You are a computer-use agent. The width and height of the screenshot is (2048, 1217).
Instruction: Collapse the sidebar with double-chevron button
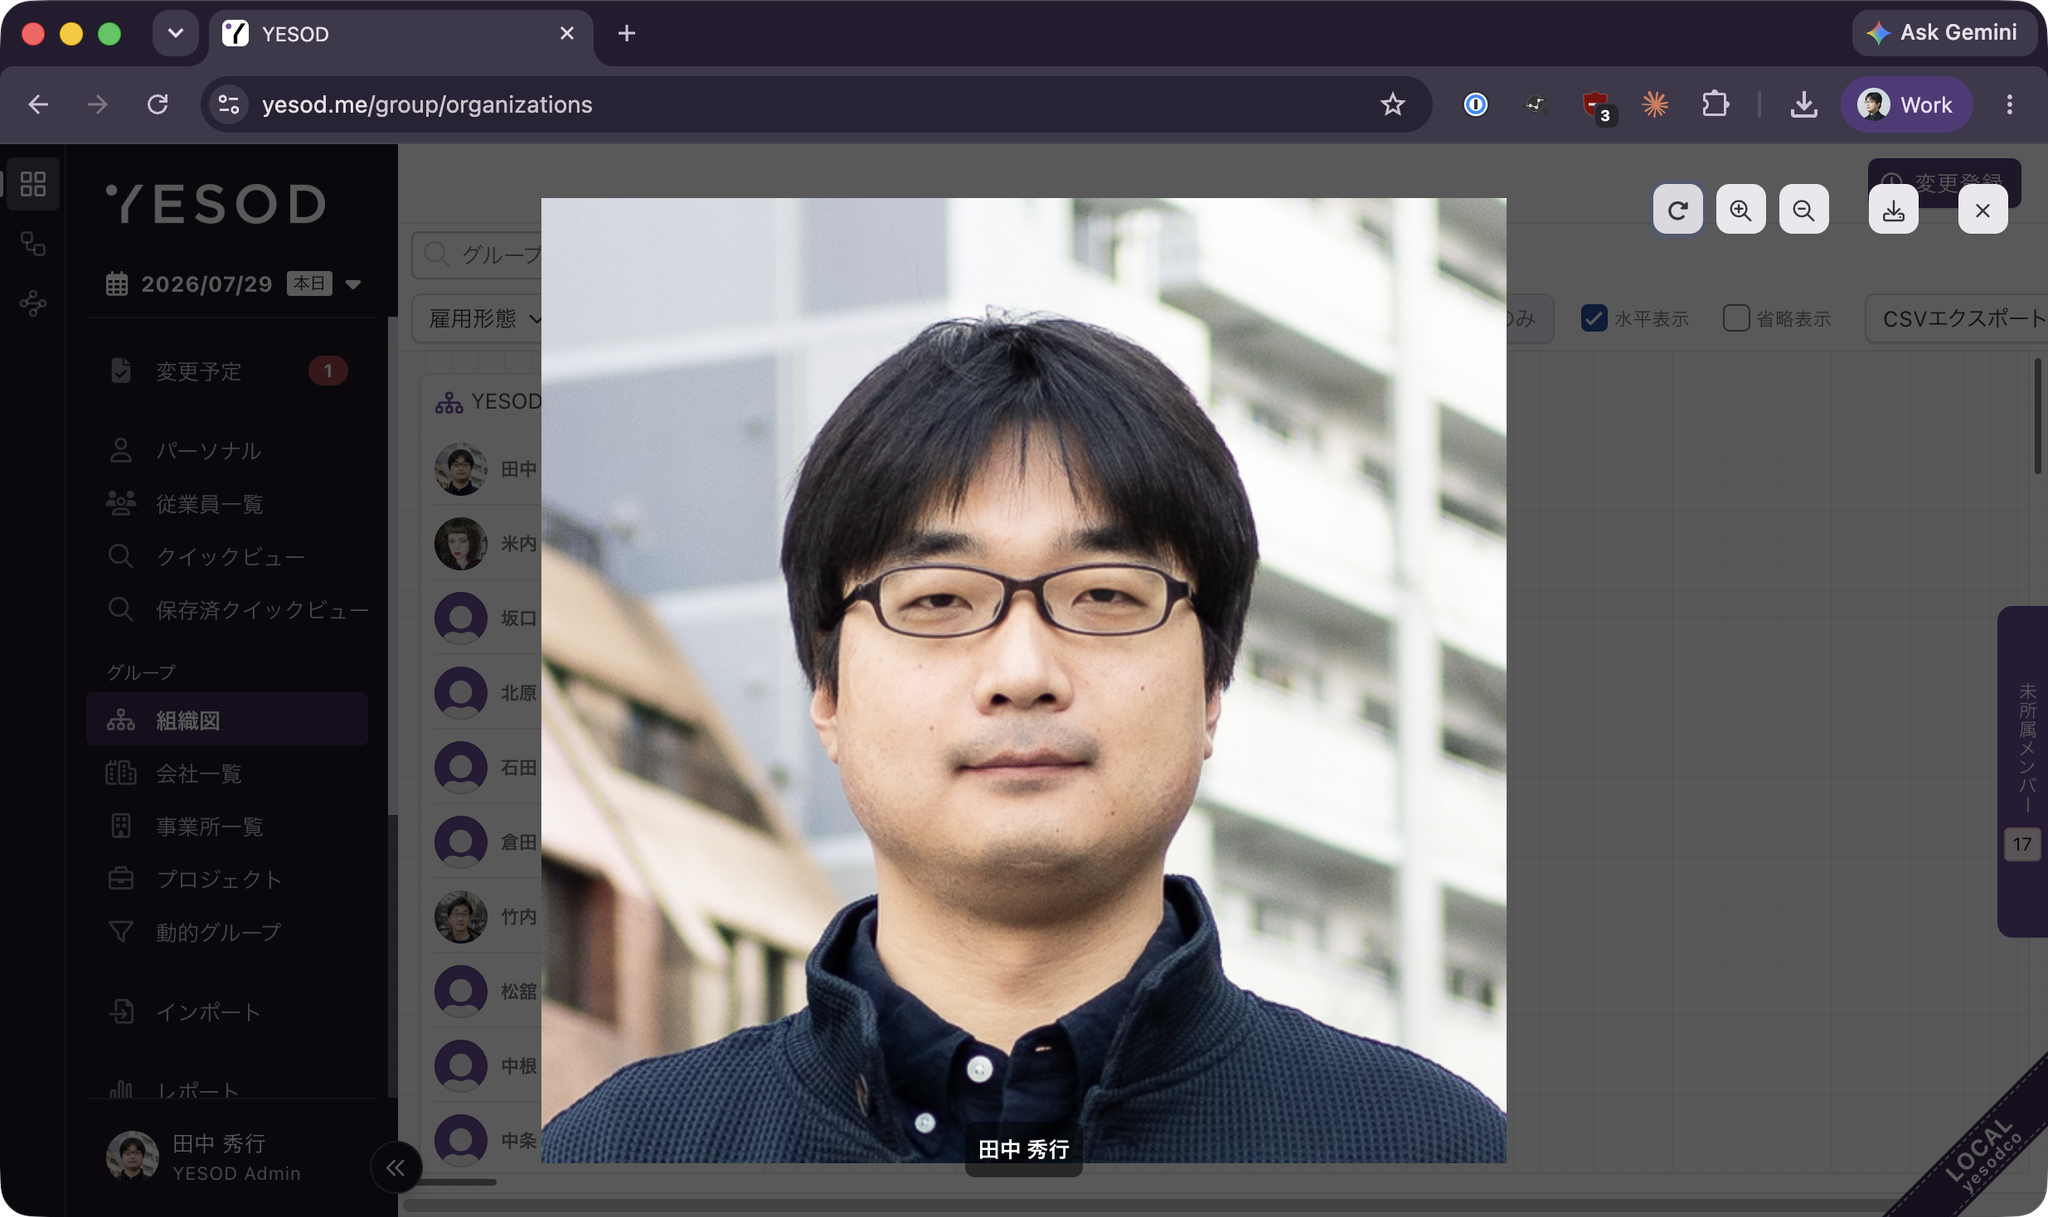396,1168
